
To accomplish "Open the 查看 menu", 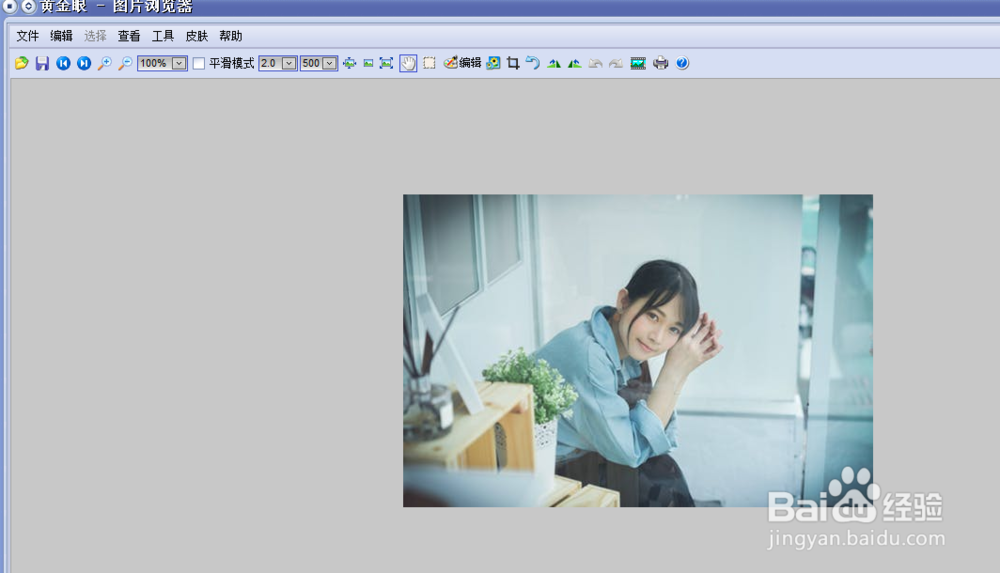I will point(129,36).
